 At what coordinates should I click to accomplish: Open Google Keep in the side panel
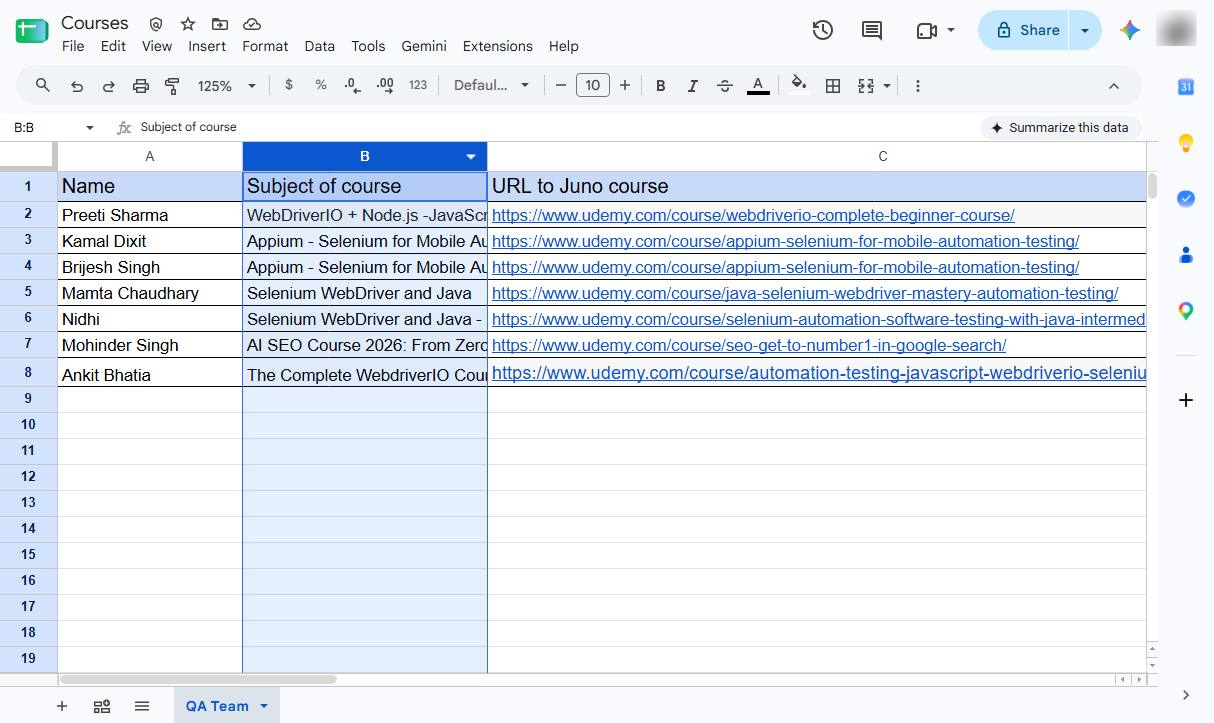point(1186,143)
